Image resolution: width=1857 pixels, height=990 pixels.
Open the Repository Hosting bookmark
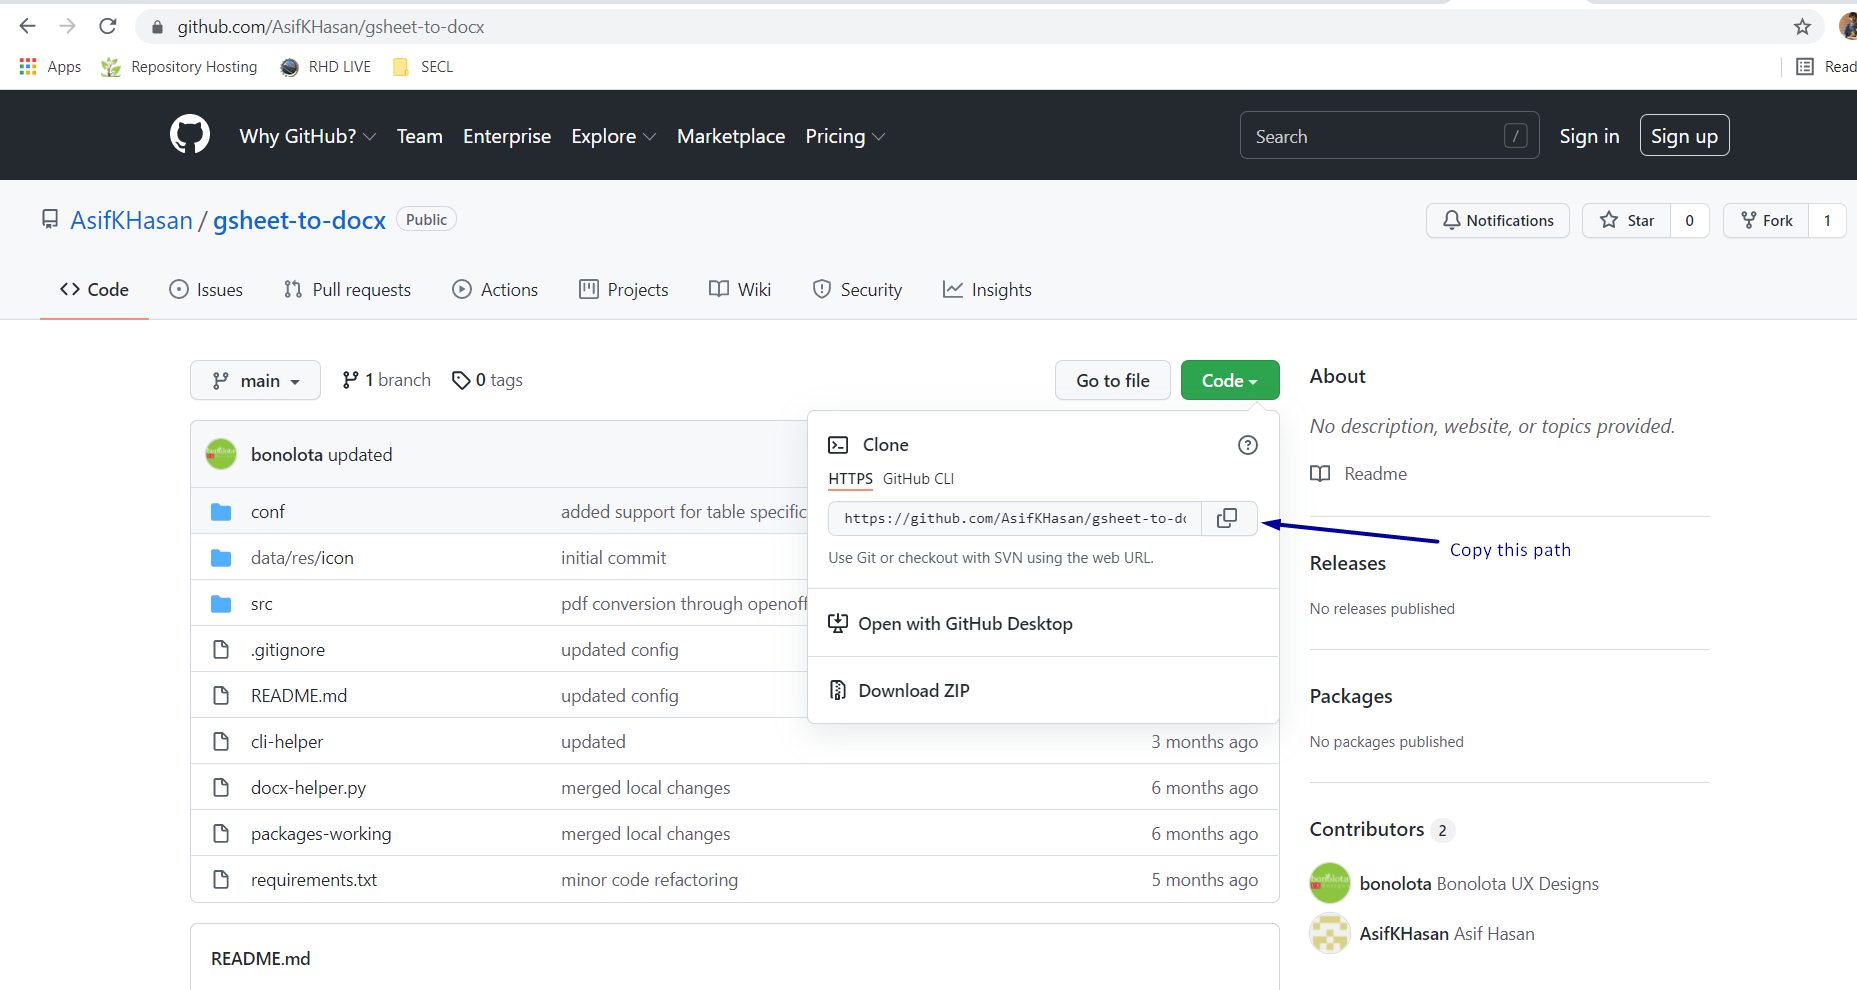point(179,67)
